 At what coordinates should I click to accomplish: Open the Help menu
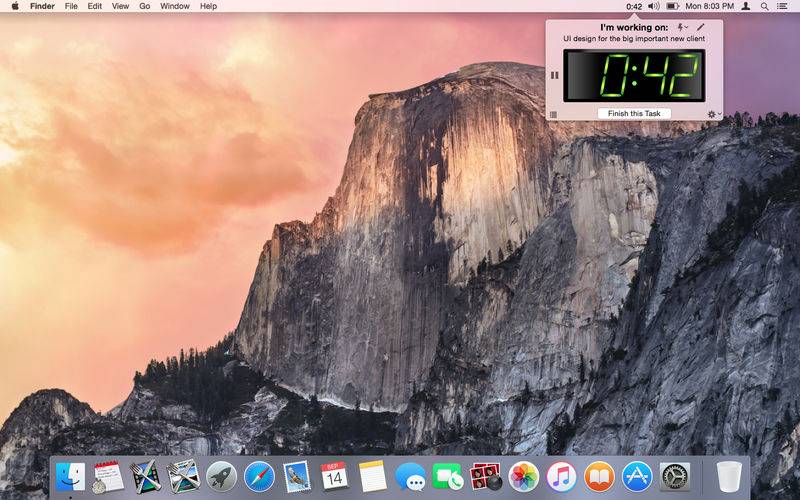[x=208, y=6]
